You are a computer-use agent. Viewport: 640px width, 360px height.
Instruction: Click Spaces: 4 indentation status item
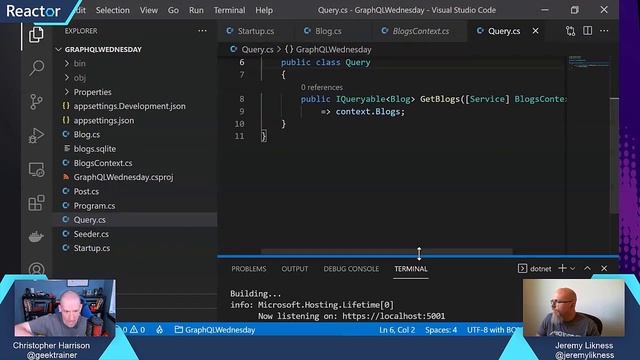tap(441, 330)
